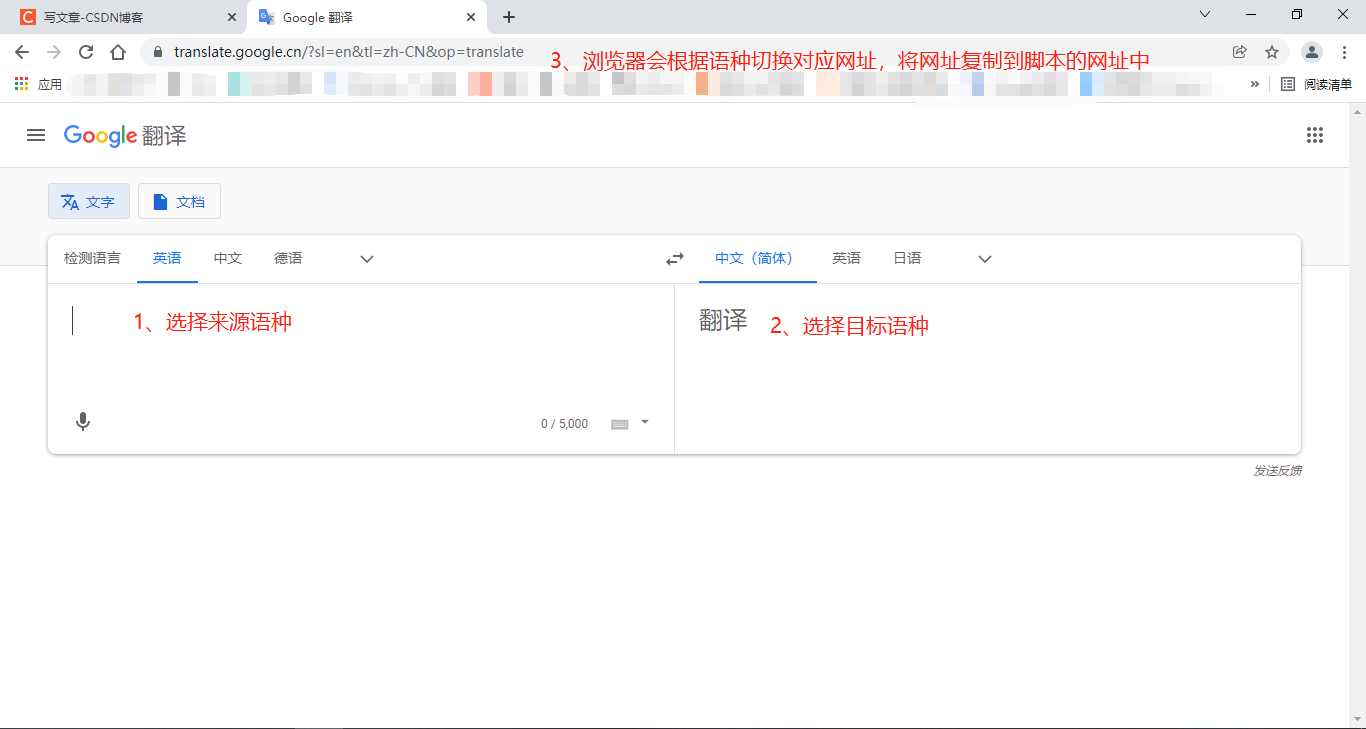The height and width of the screenshot is (729, 1366).
Task: Expand the target language list chevron
Action: [984, 258]
